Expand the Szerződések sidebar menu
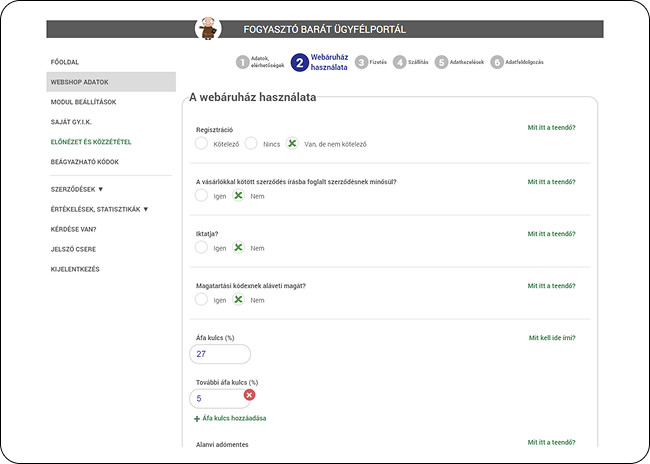650x464 pixels. click(x=77, y=188)
